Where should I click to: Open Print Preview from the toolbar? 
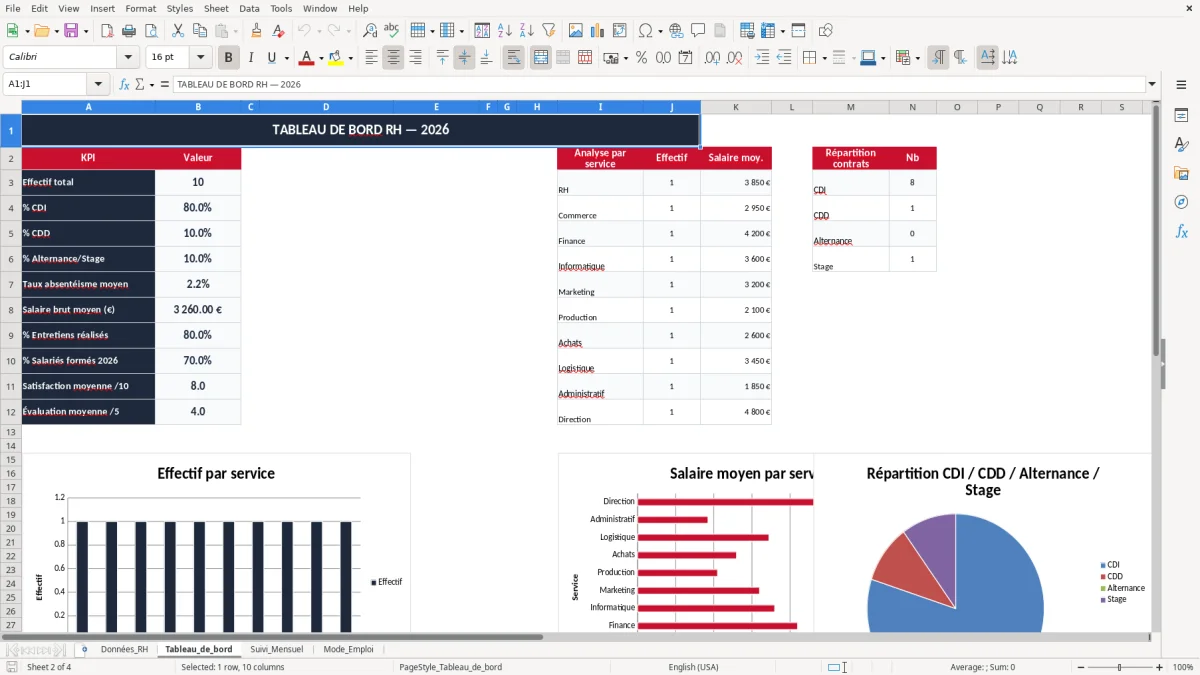coord(150,31)
